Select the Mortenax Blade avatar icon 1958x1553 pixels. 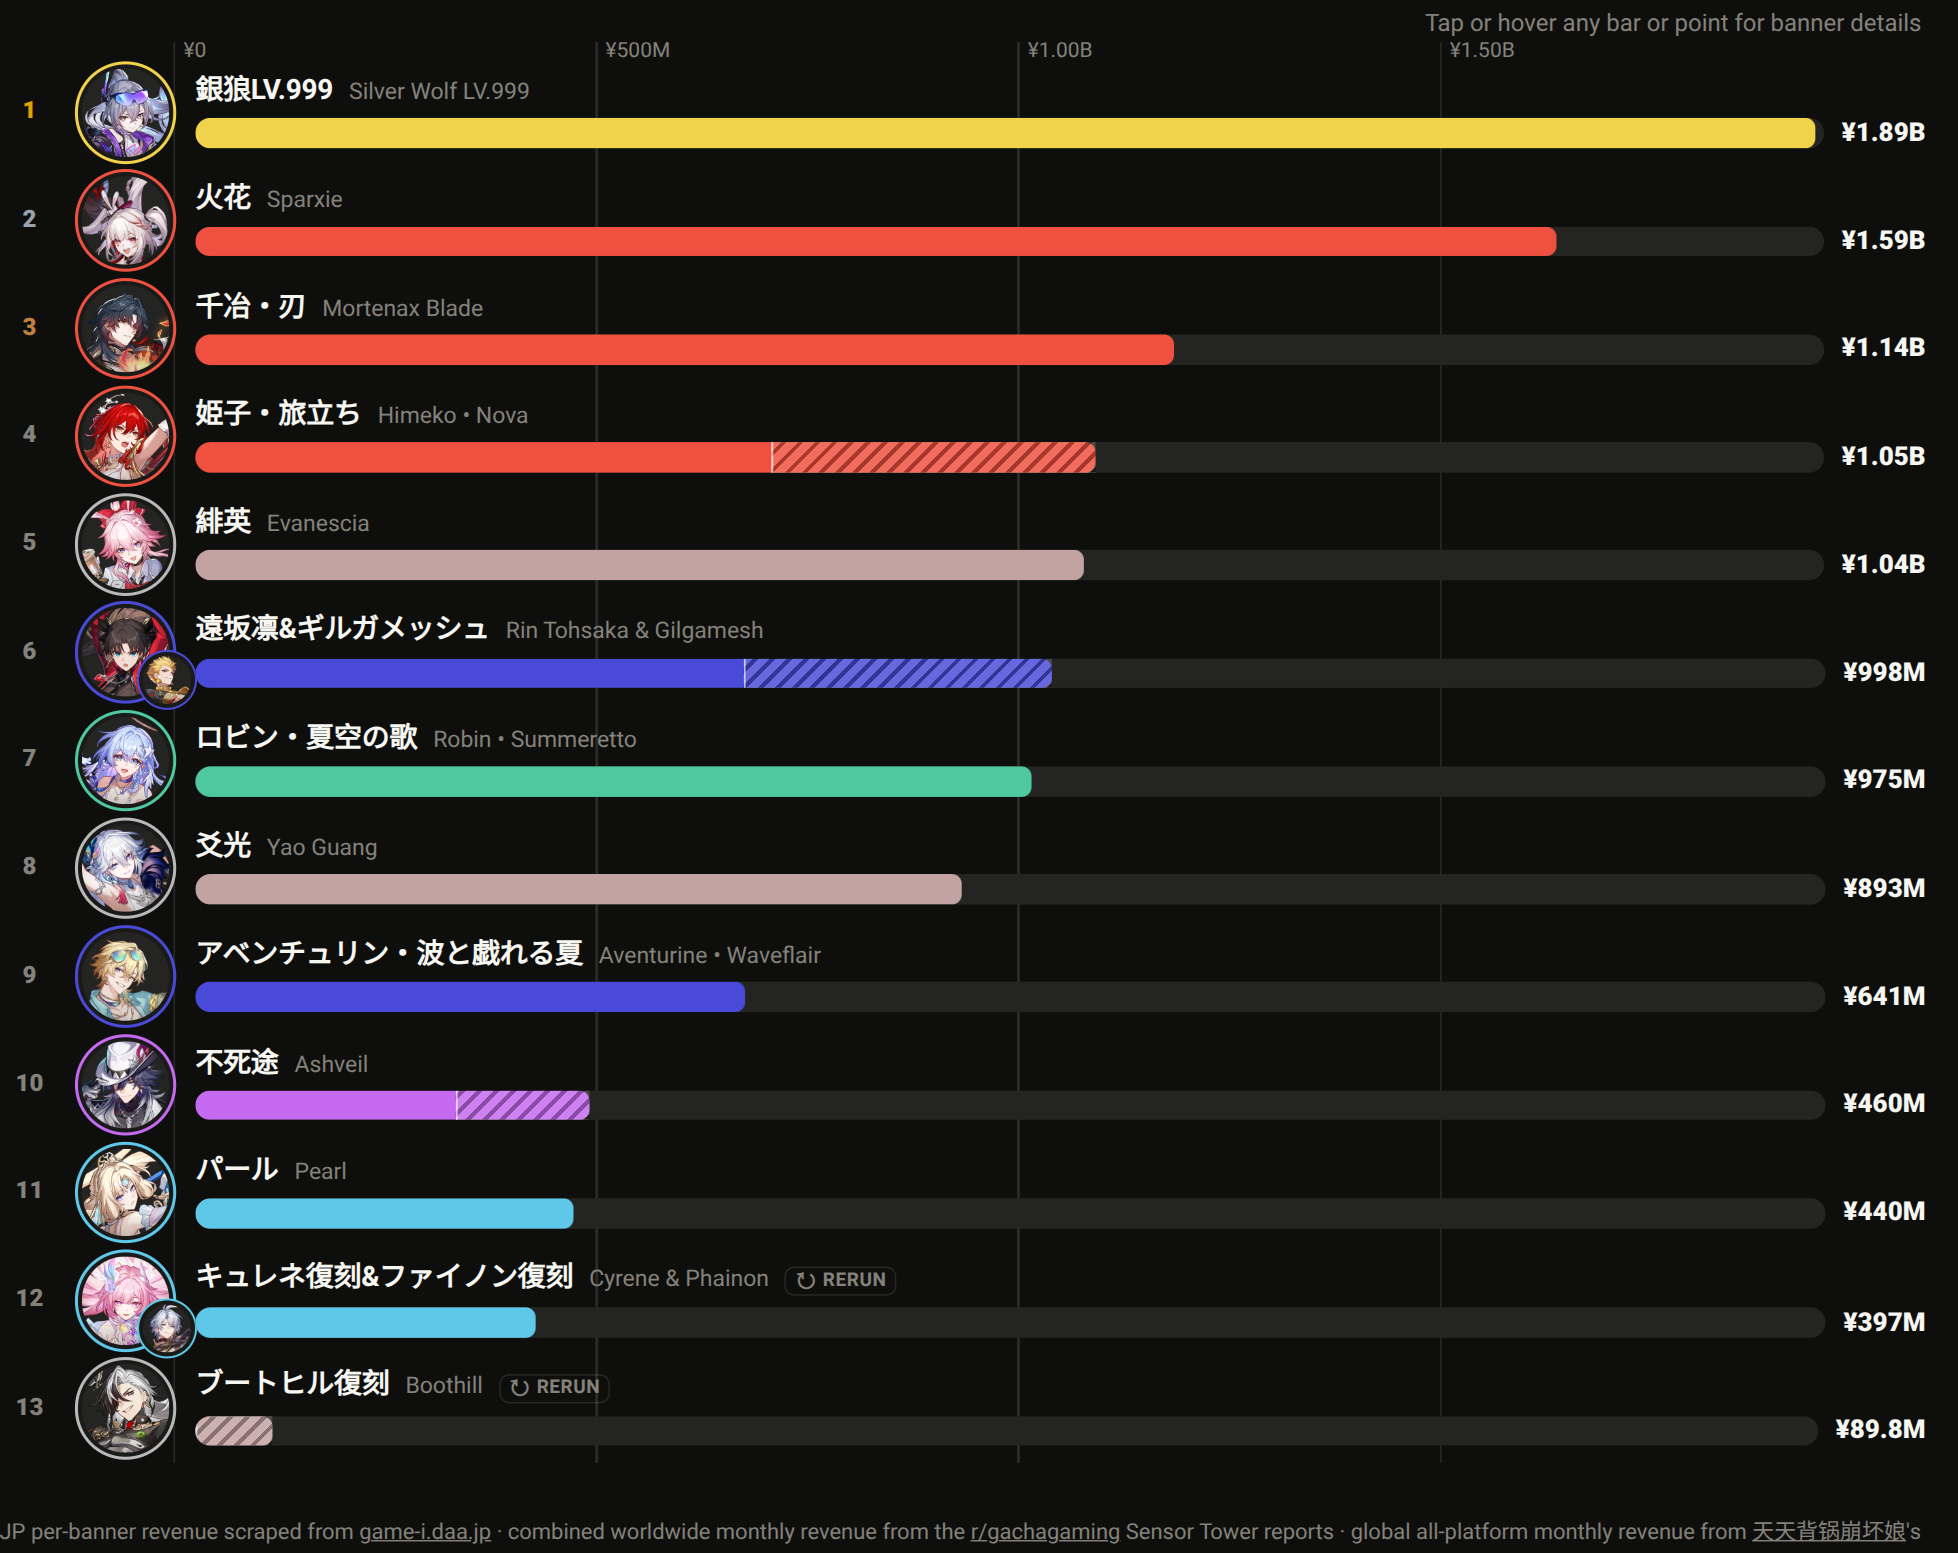pyautogui.click(x=125, y=328)
